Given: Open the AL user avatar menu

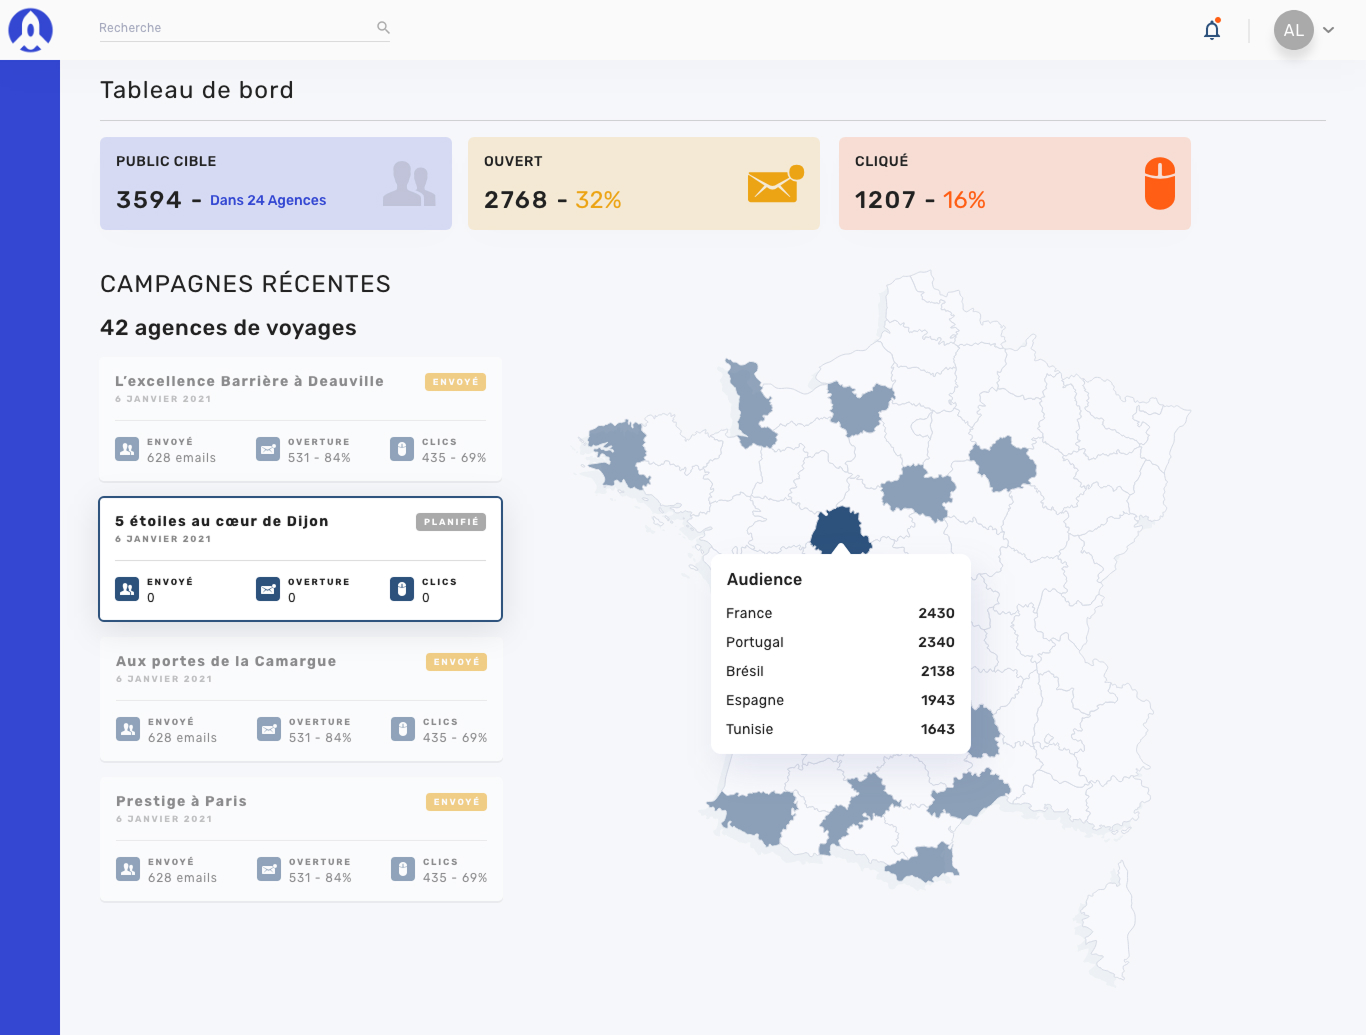Looking at the screenshot, I should click(x=1293, y=30).
